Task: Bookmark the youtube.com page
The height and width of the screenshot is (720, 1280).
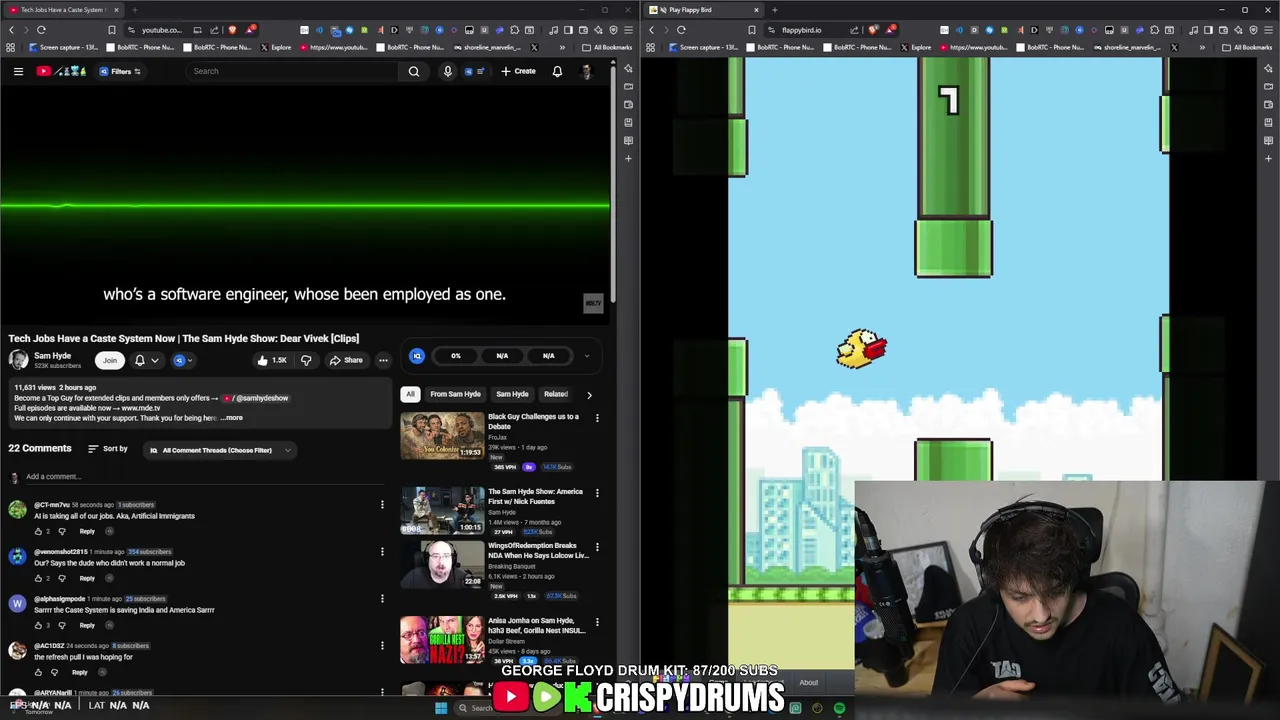Action: (112, 30)
